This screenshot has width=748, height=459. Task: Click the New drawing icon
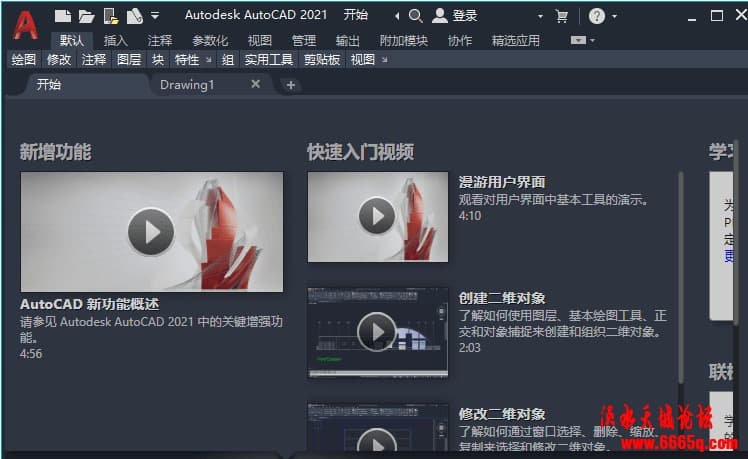[63, 16]
